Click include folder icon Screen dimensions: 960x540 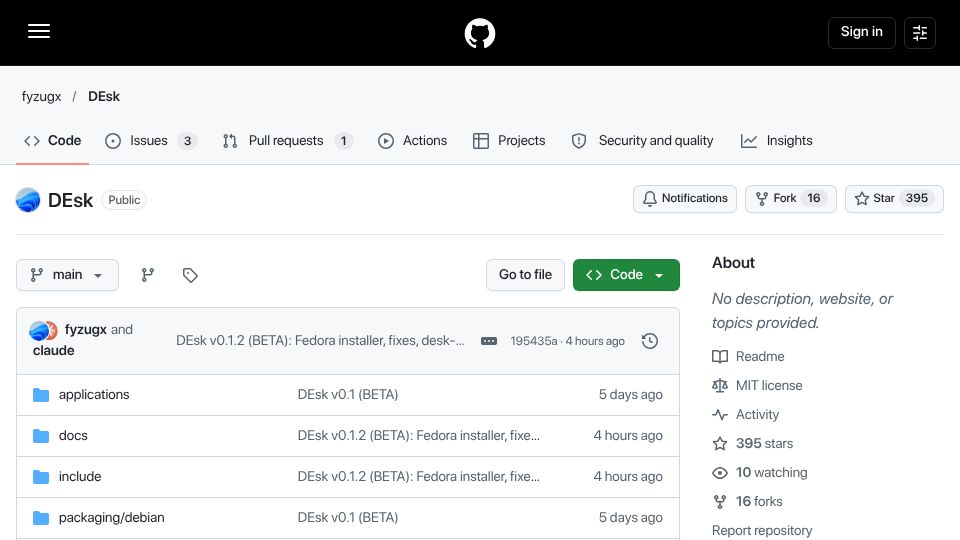pyautogui.click(x=41, y=477)
